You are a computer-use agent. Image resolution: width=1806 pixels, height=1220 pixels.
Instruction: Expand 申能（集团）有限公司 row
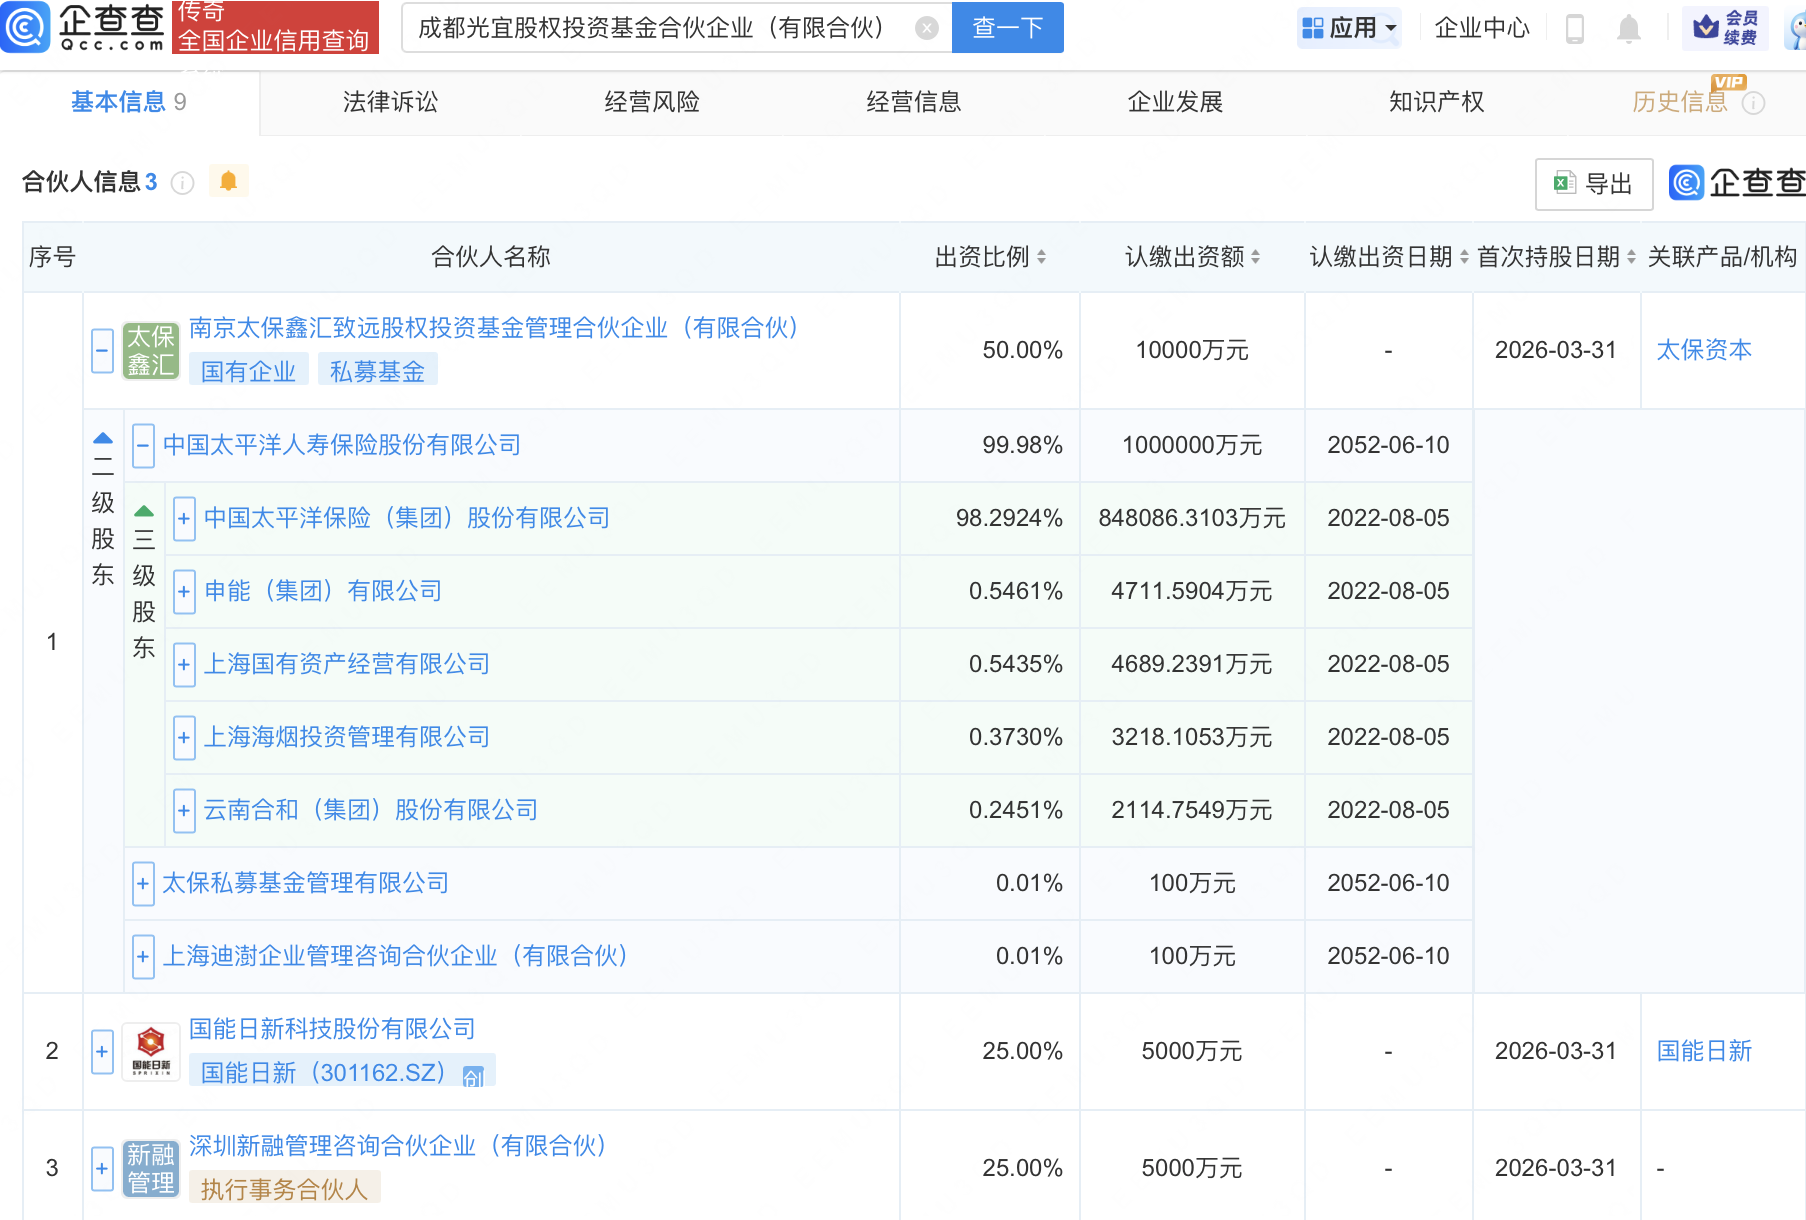[184, 591]
